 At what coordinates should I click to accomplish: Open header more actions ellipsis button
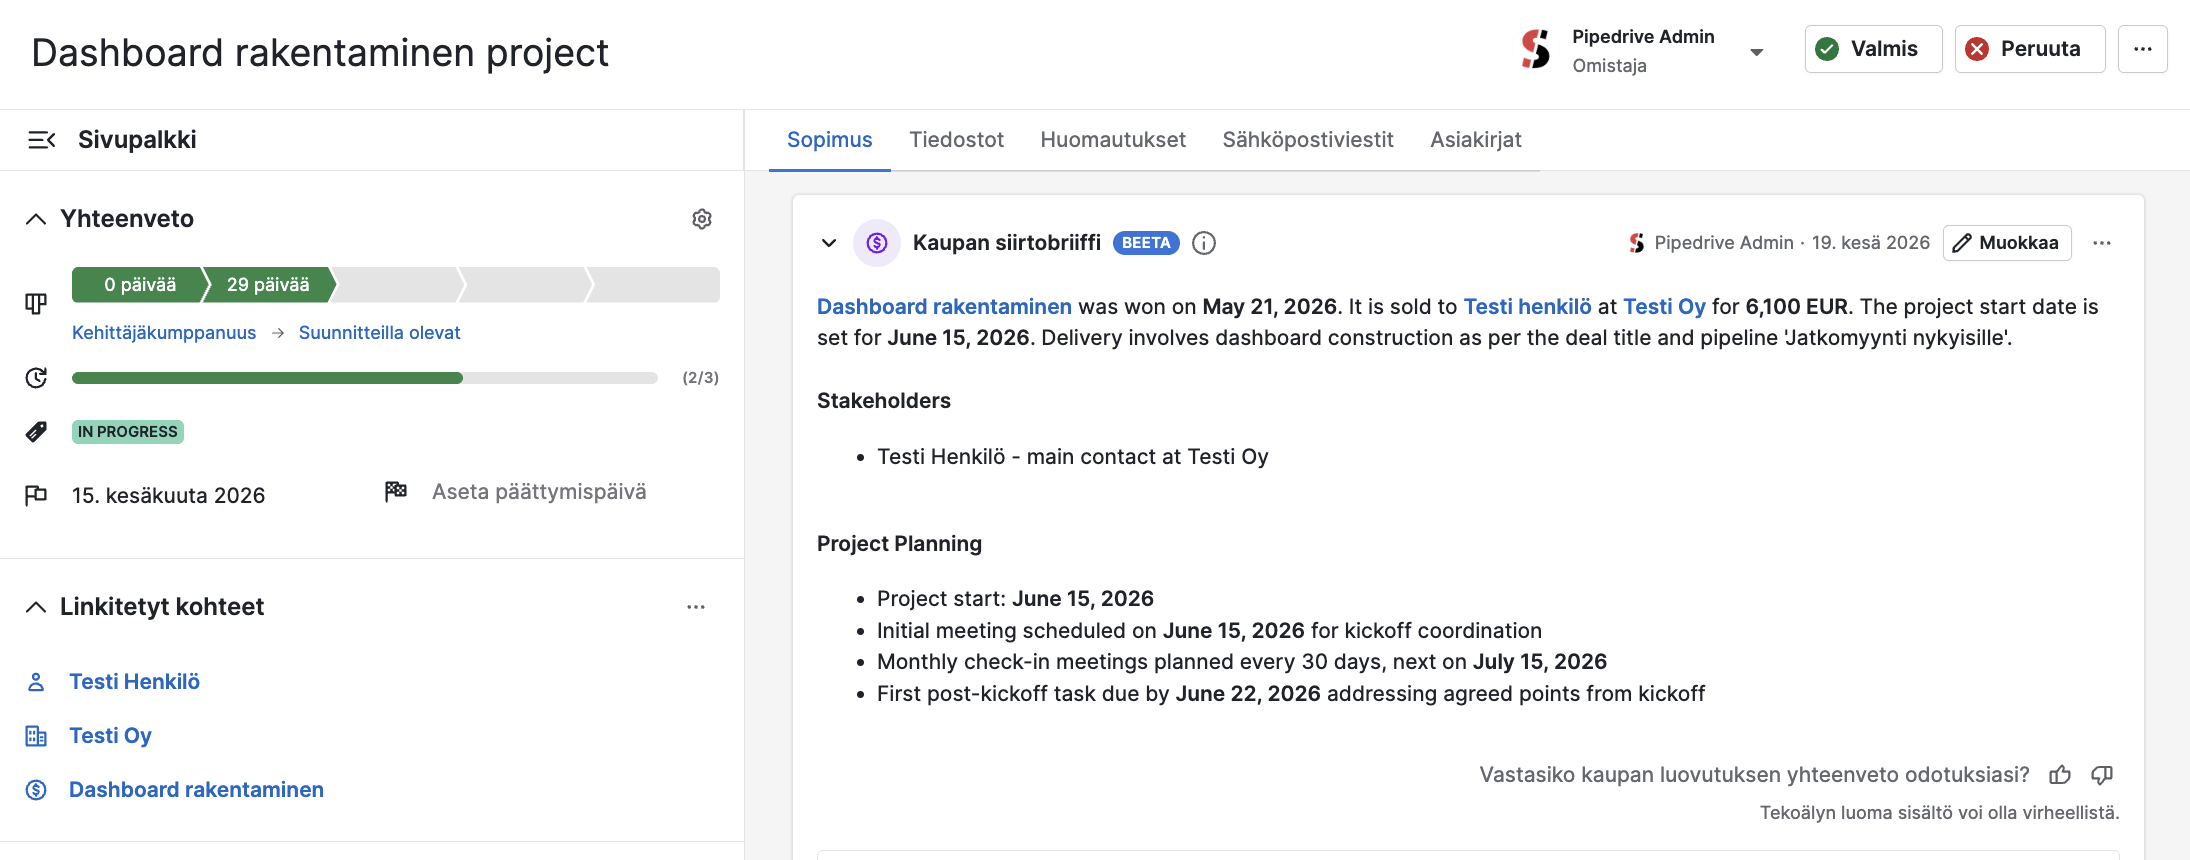(2143, 49)
